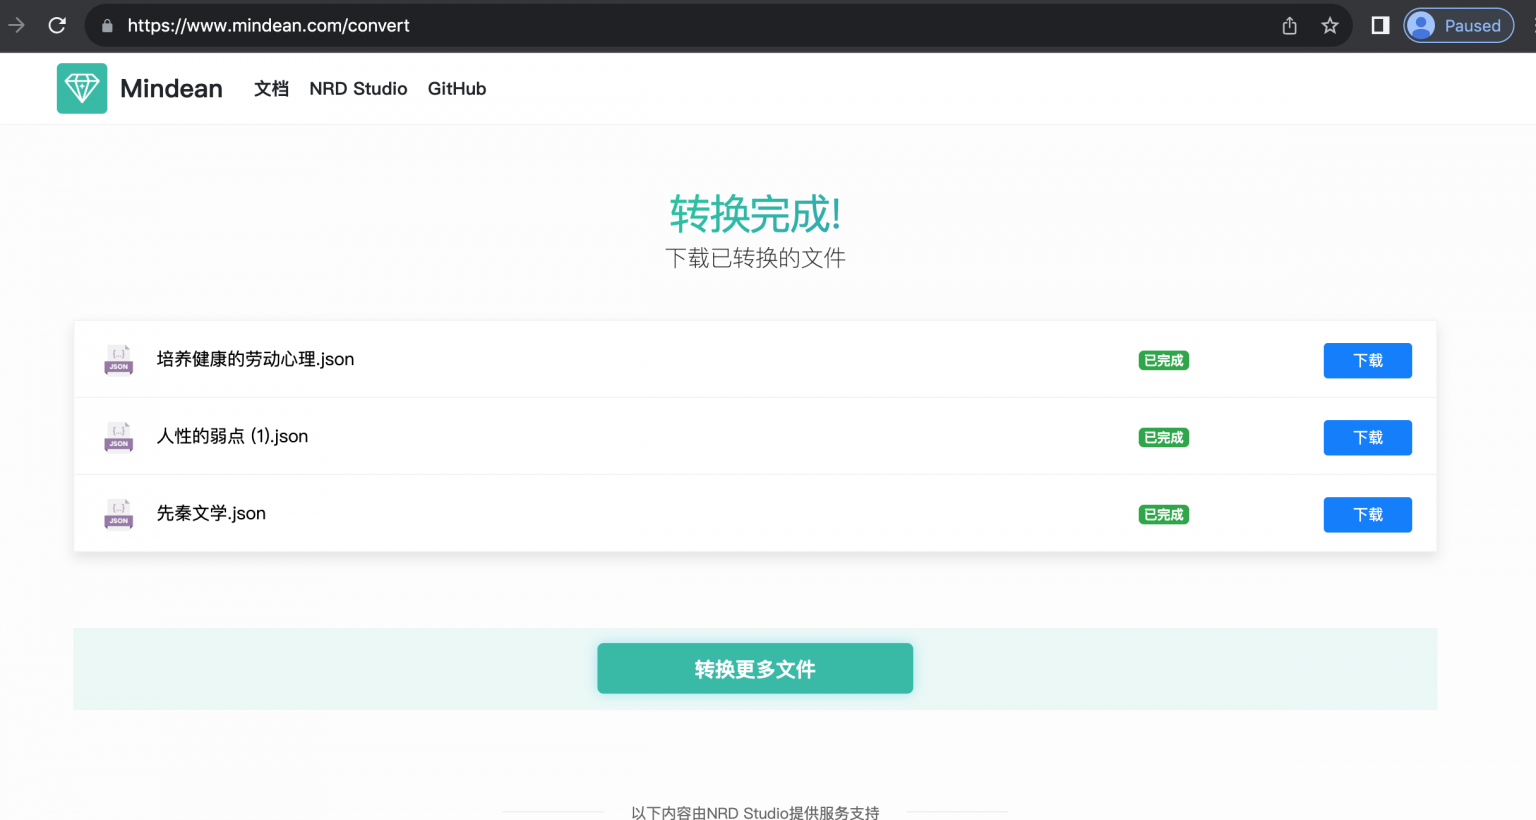This screenshot has width=1536, height=820.
Task: Click the Paused profile button
Action: pos(1458,25)
